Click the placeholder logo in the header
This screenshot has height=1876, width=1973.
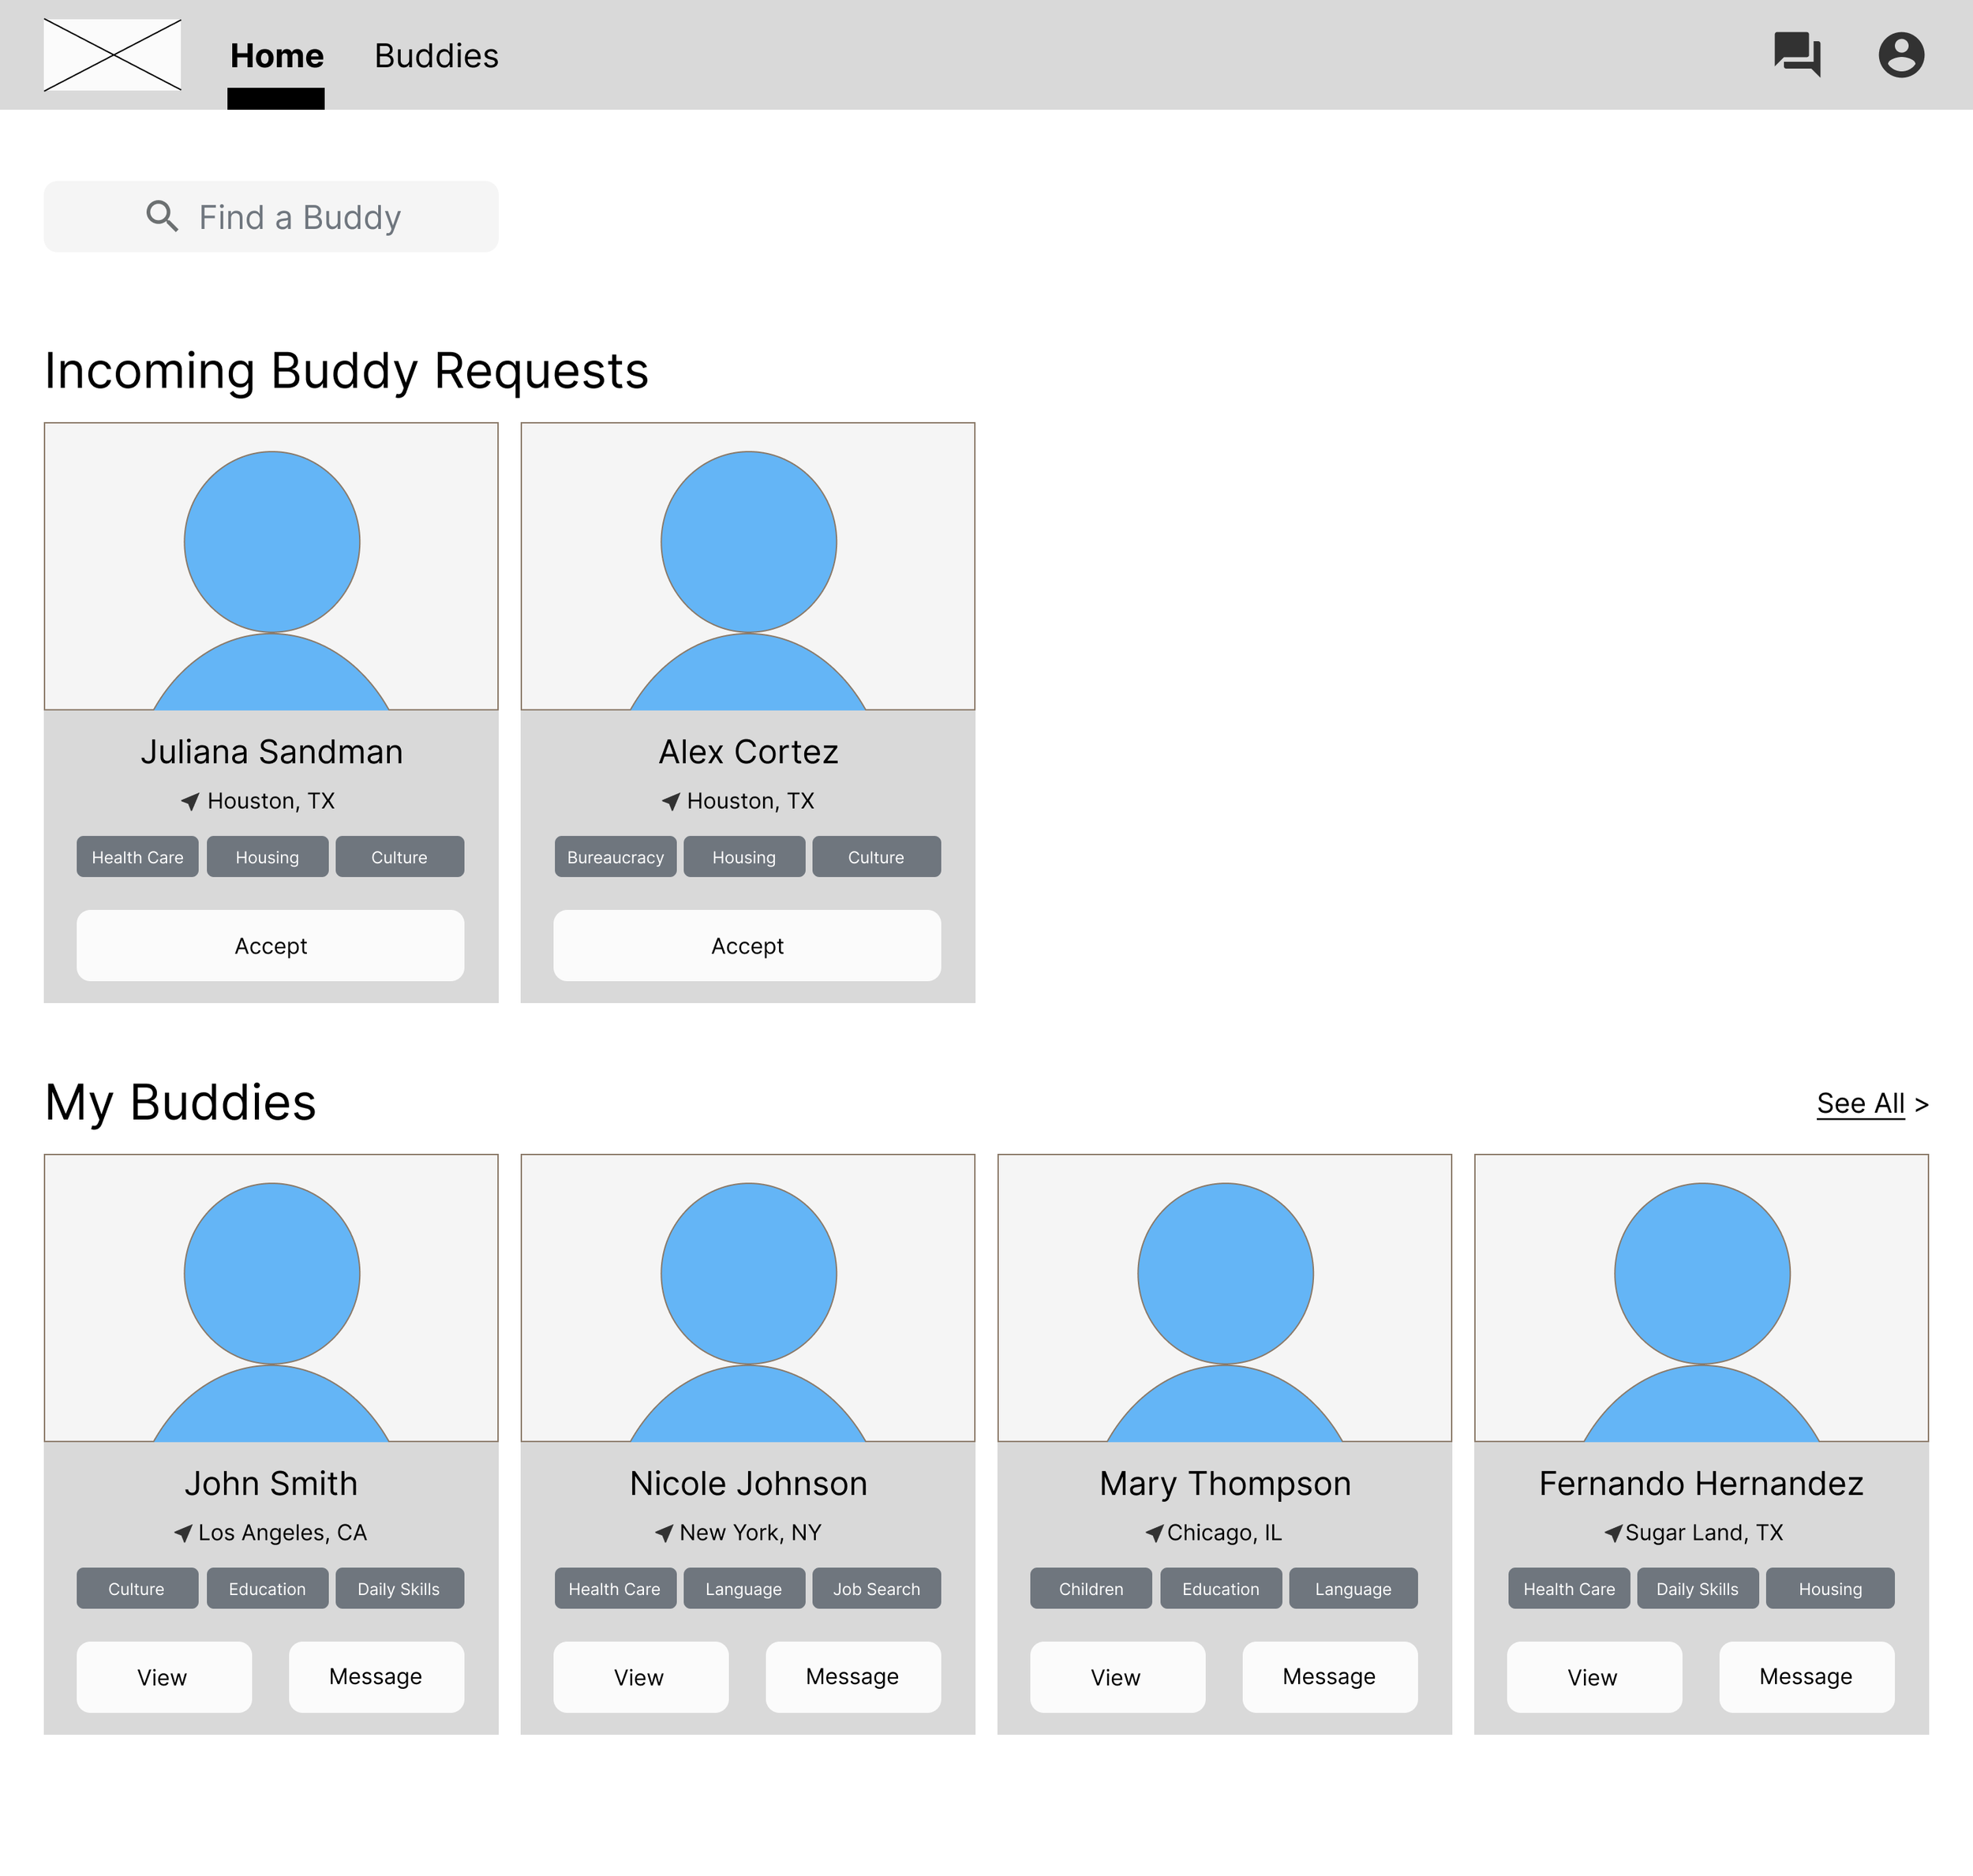[112, 55]
